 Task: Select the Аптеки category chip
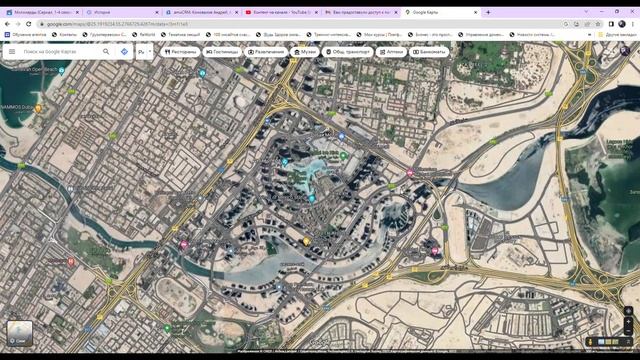tap(391, 52)
